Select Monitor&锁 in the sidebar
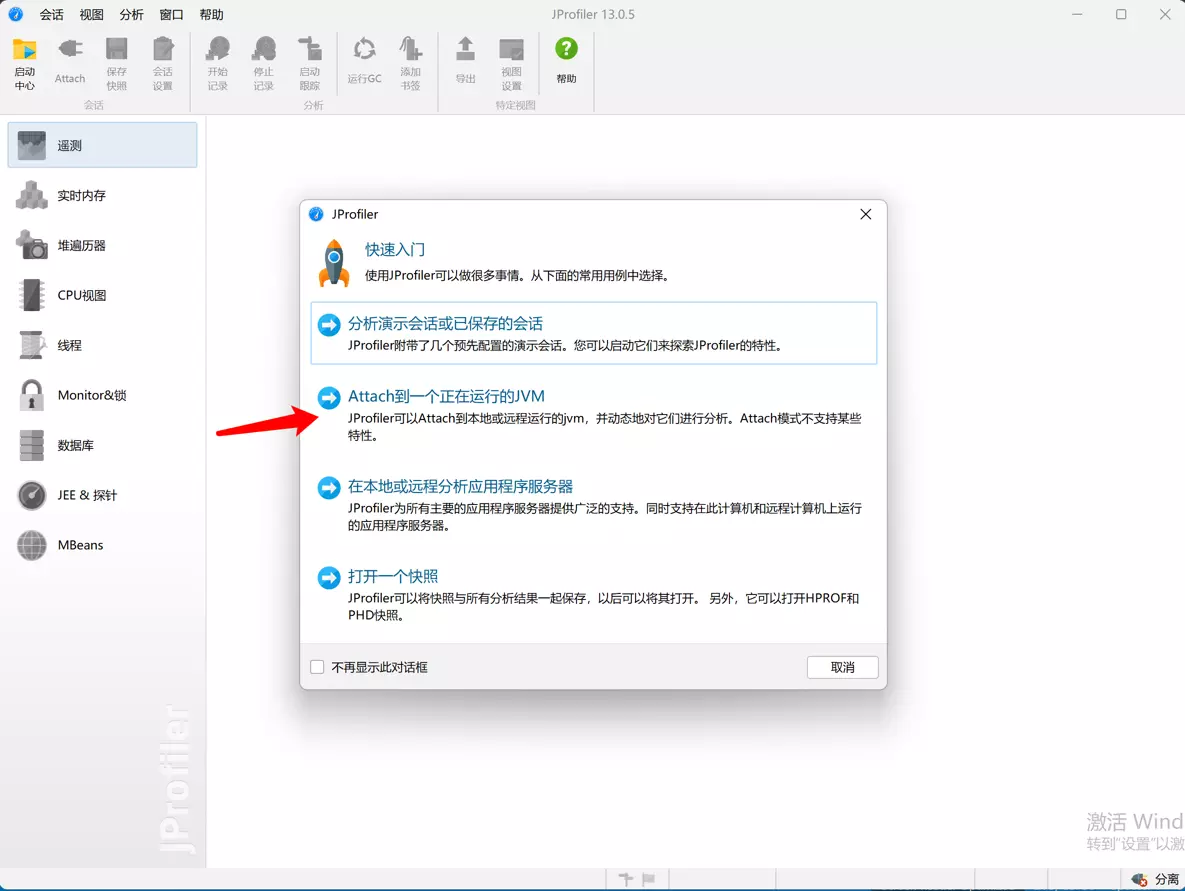 tap(32, 395)
